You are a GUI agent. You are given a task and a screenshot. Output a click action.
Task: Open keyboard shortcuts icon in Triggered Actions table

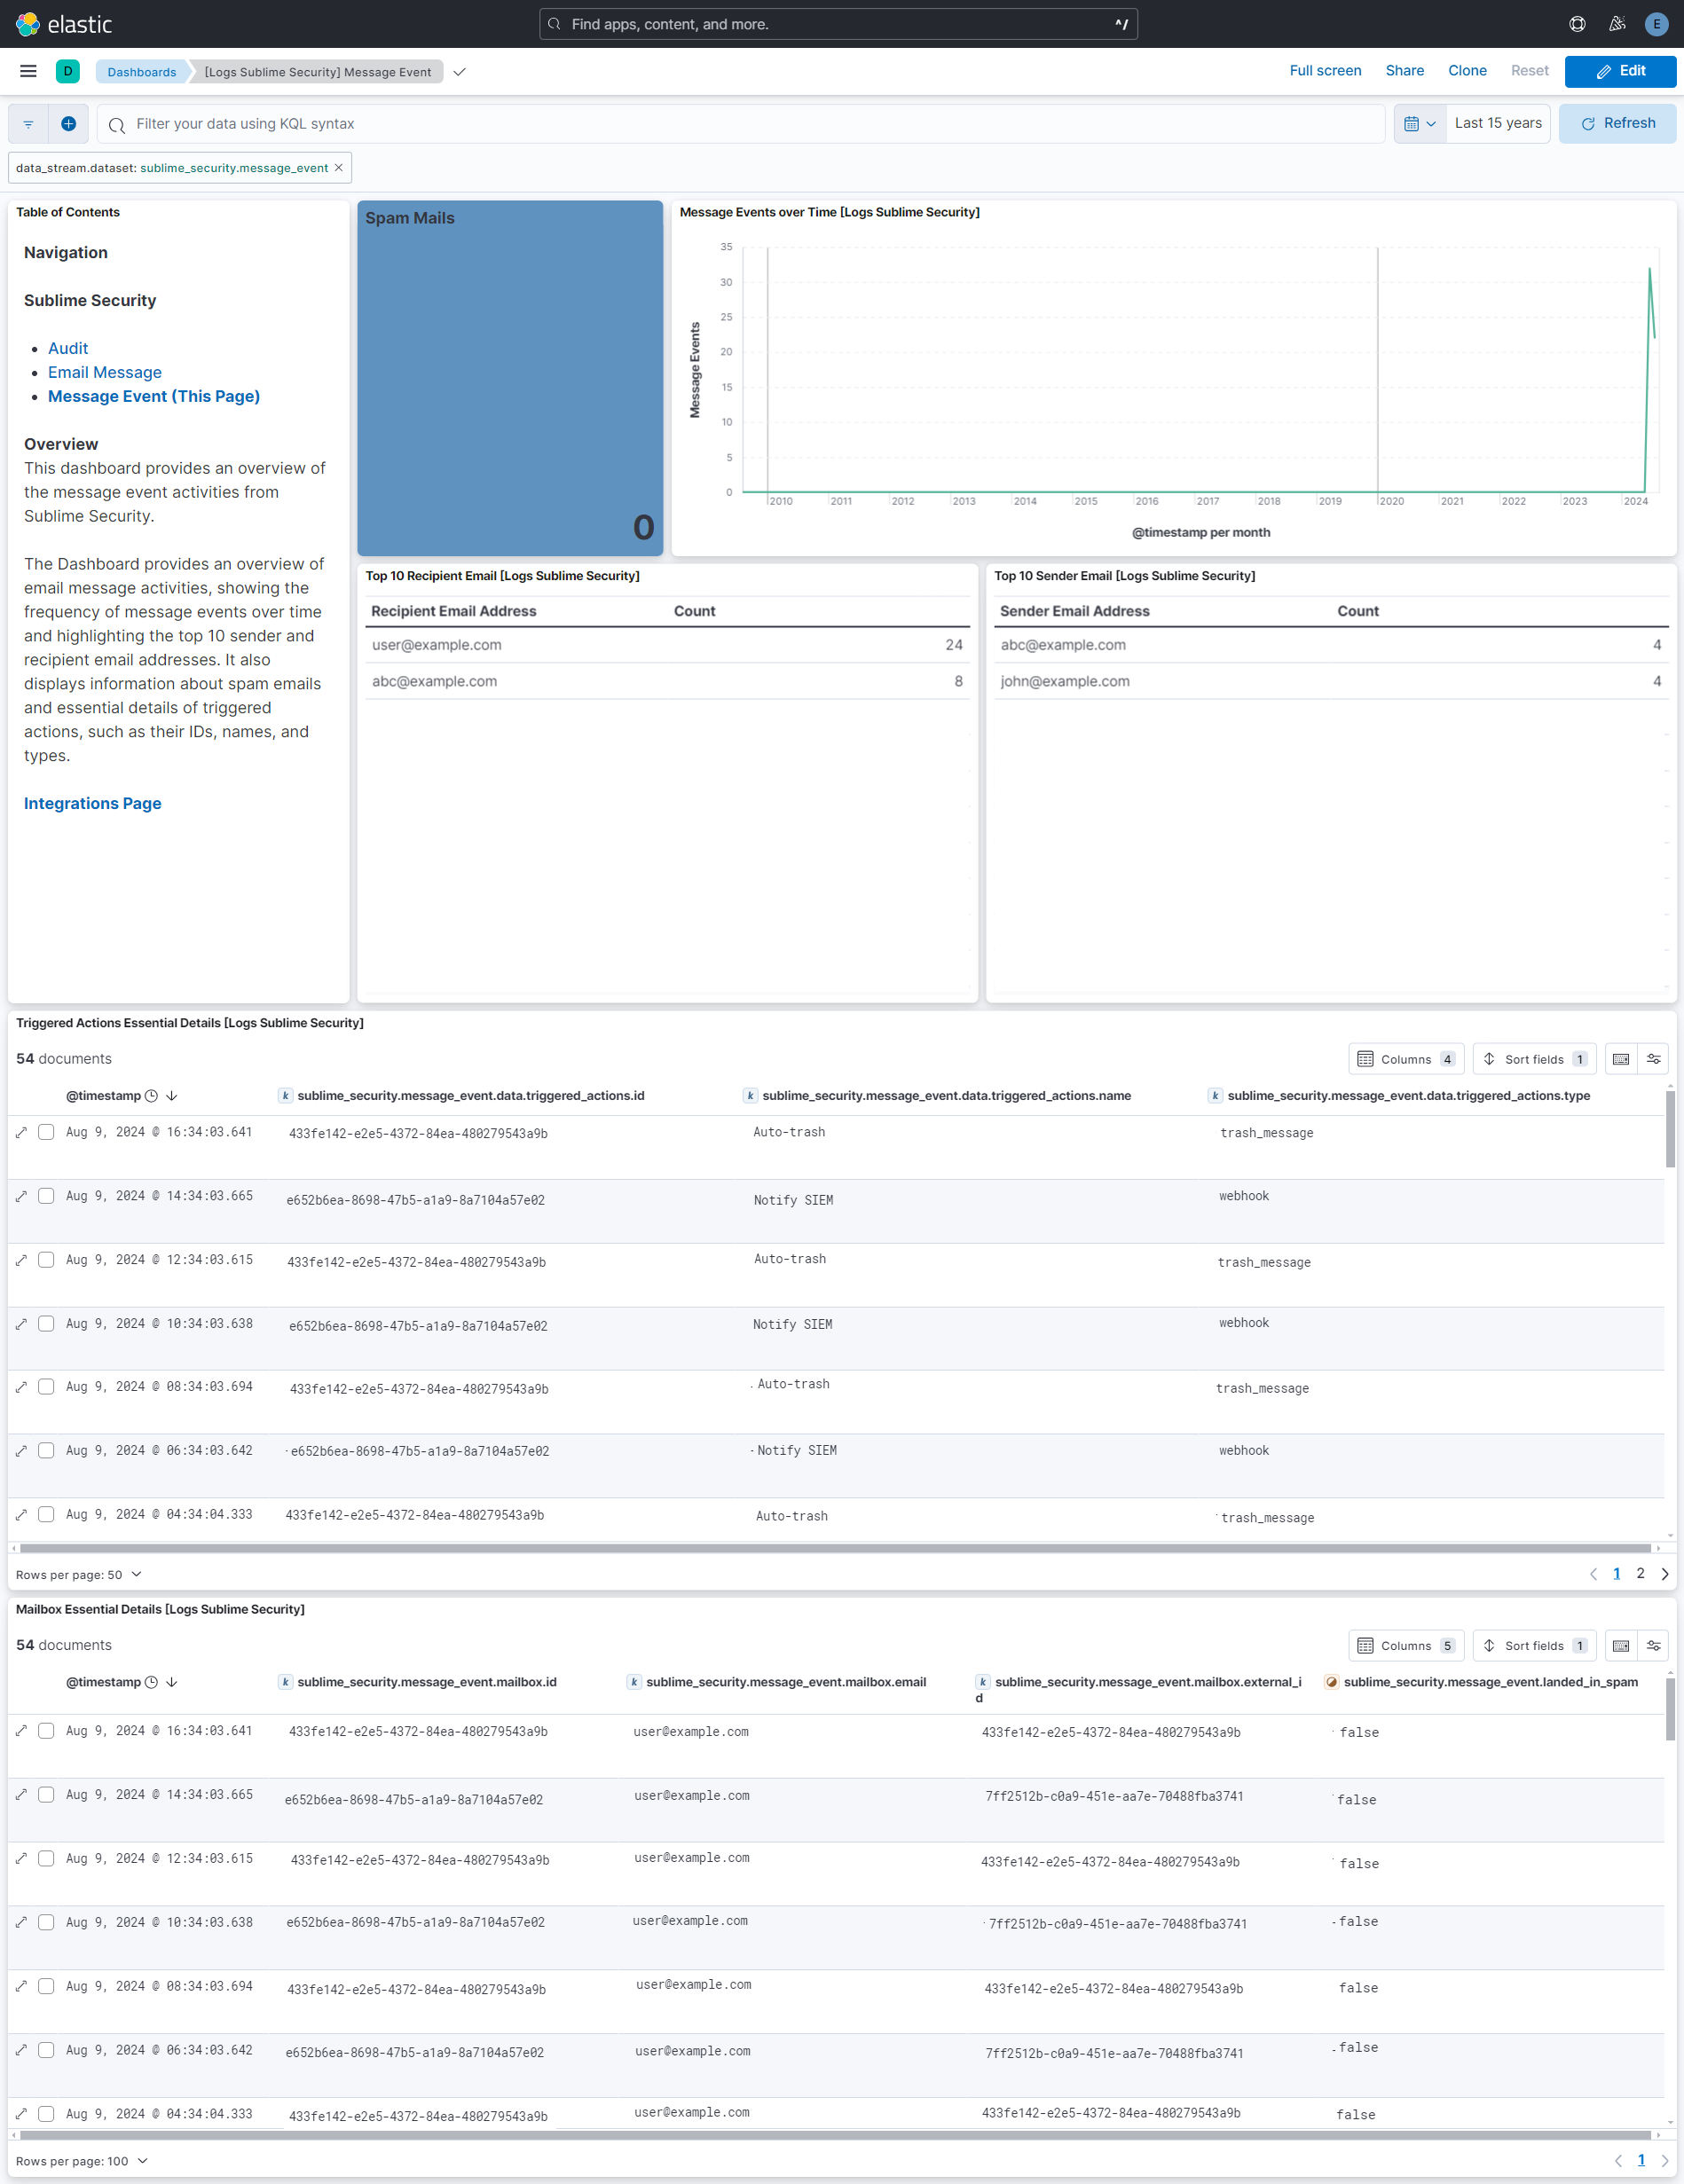(x=1621, y=1058)
